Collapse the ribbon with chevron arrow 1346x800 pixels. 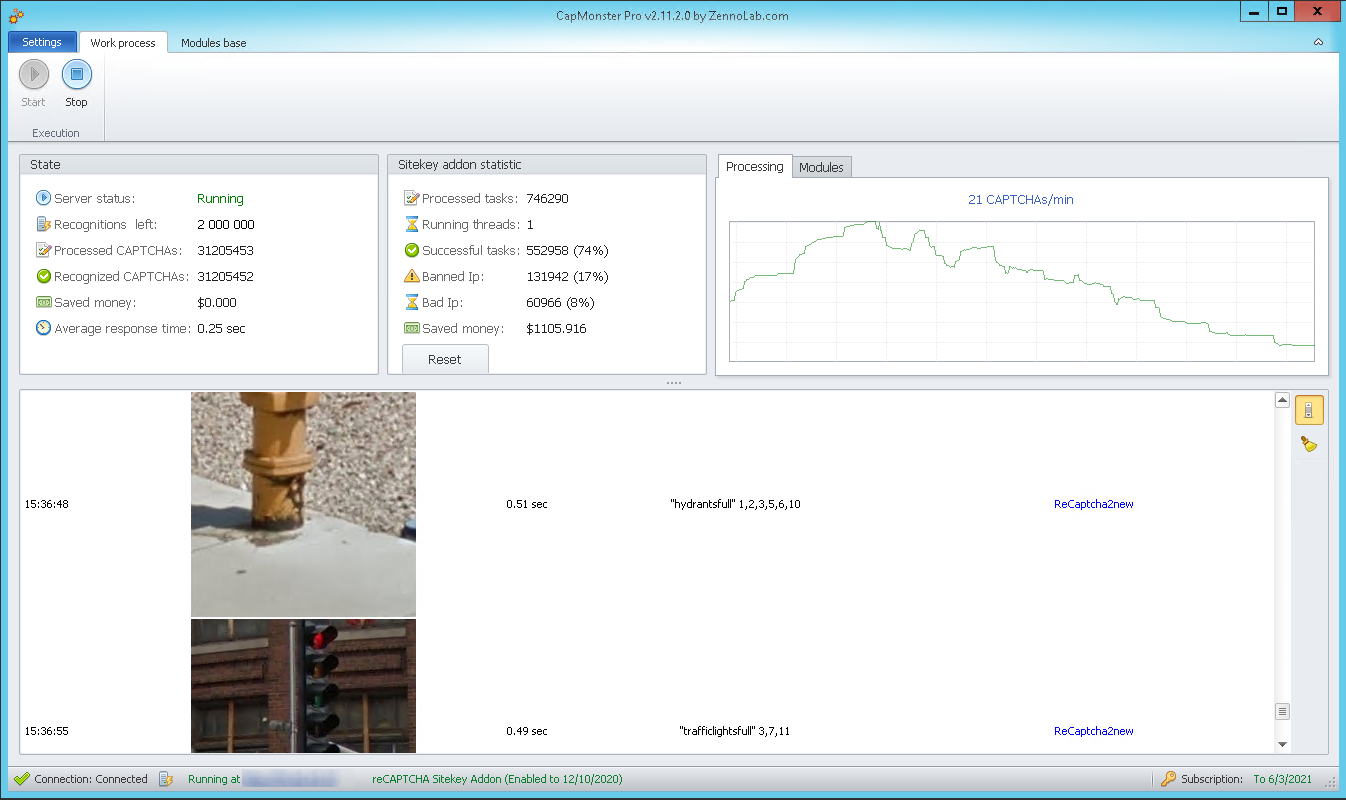pyautogui.click(x=1318, y=42)
